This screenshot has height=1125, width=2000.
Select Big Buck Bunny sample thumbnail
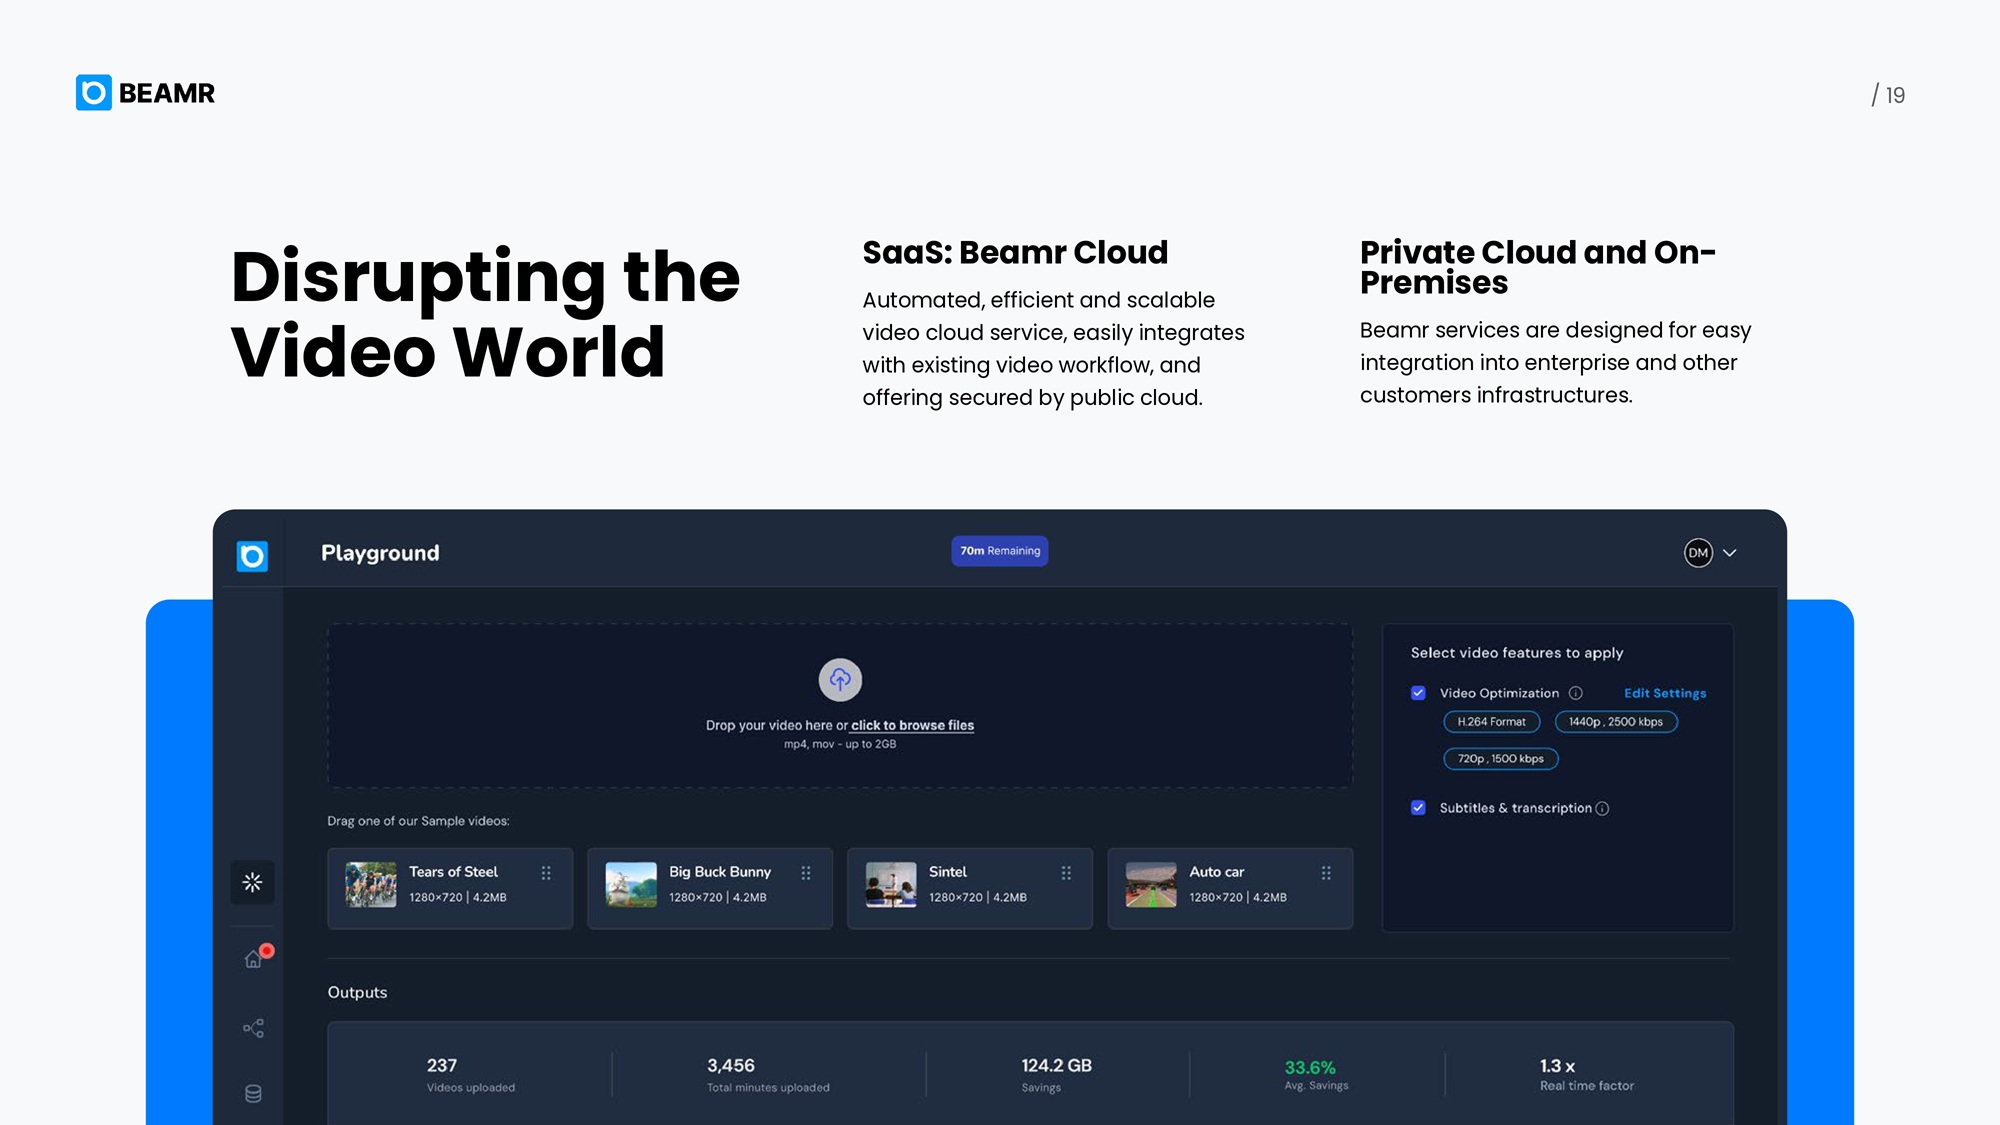click(x=631, y=885)
